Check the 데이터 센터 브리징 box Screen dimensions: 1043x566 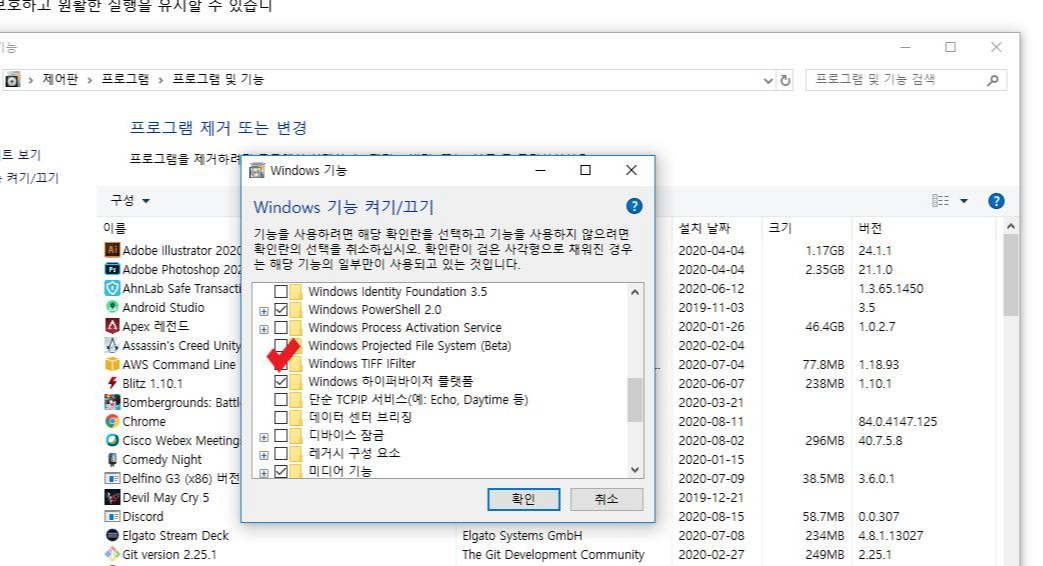pos(281,417)
